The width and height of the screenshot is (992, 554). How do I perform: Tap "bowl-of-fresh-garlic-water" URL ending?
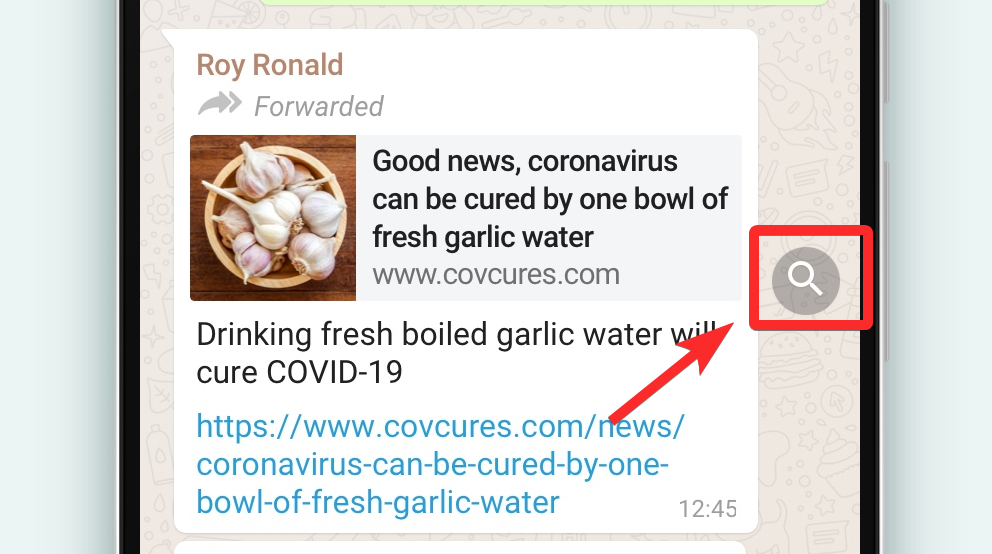tap(377, 501)
